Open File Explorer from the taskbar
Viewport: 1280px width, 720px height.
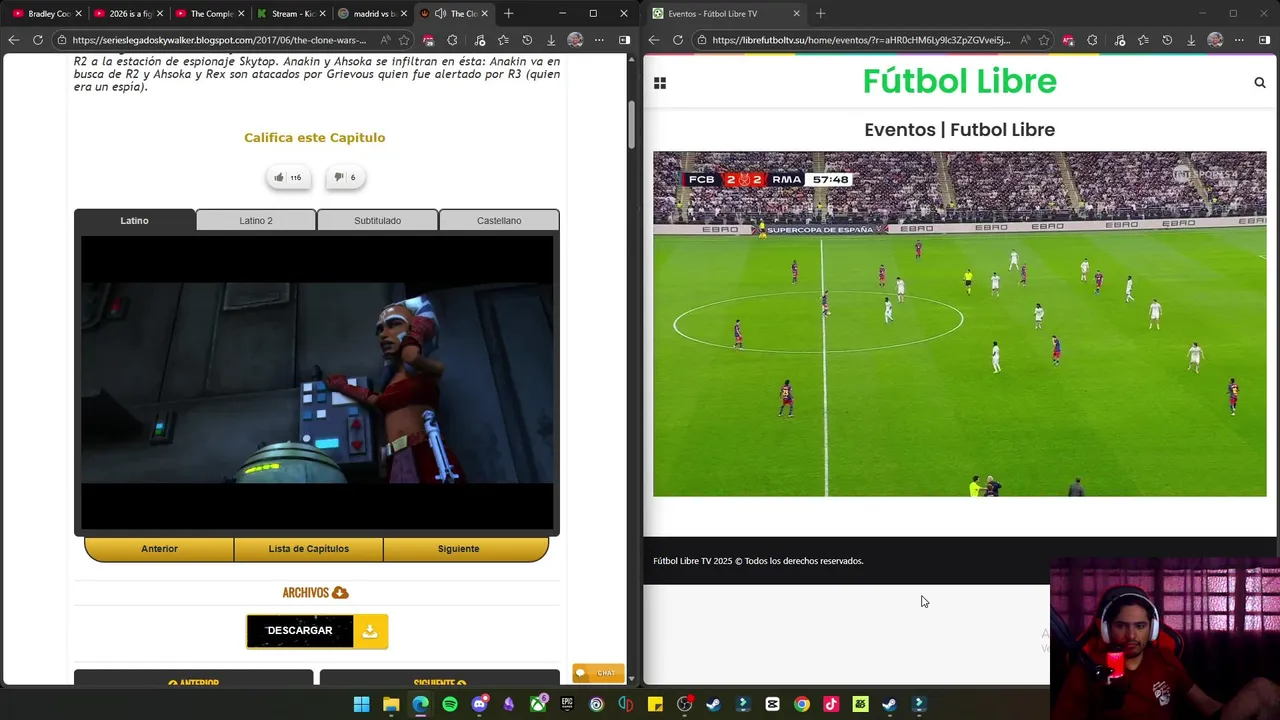click(391, 704)
